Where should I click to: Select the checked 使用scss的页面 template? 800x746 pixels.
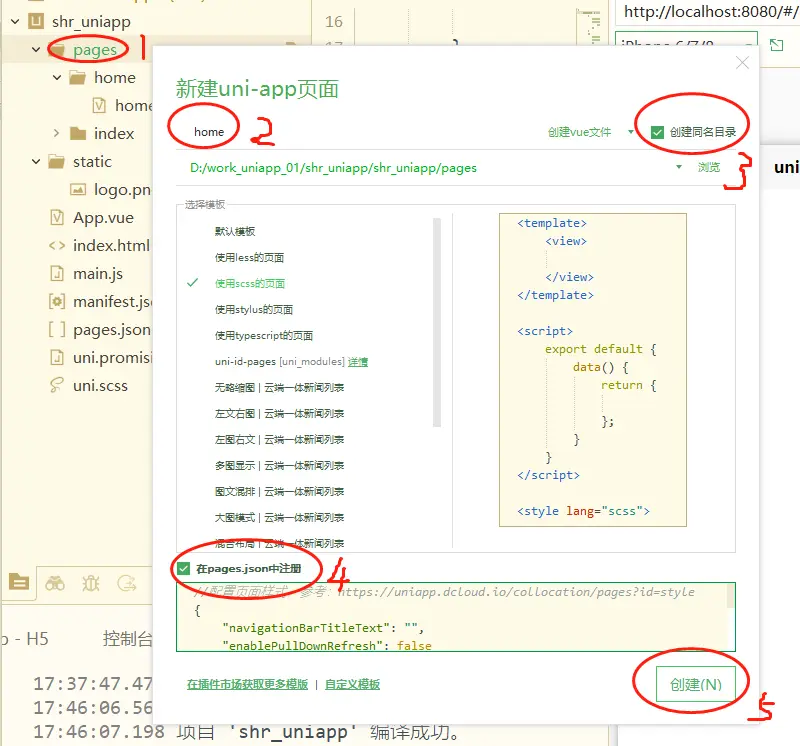[250, 284]
